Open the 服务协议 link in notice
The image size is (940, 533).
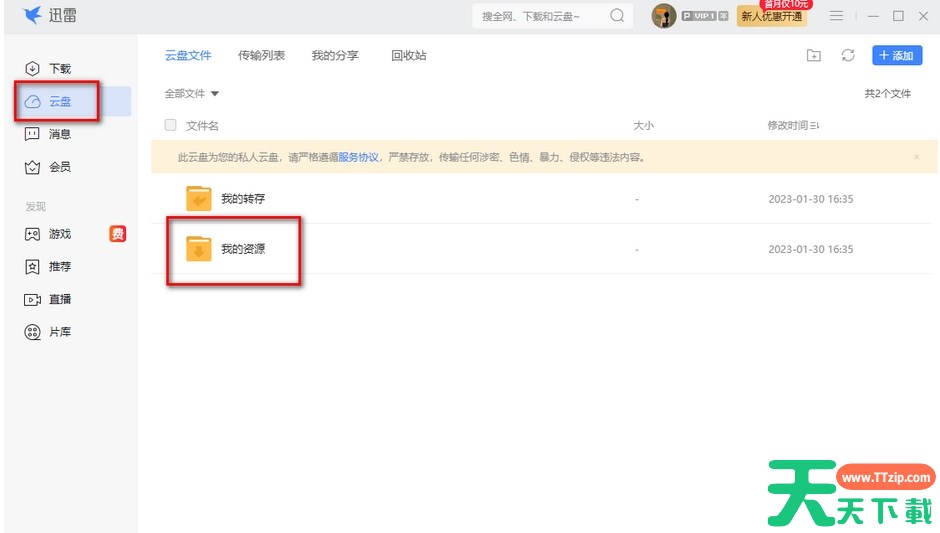coord(358,157)
